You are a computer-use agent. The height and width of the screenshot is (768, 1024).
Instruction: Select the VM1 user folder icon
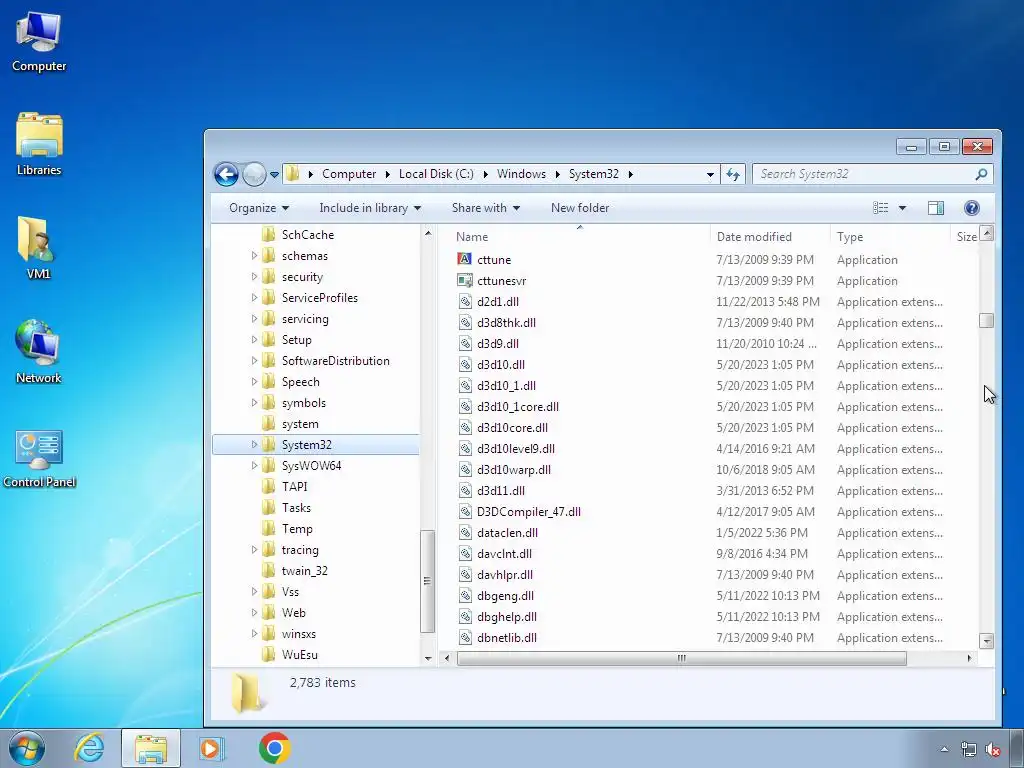click(x=39, y=248)
